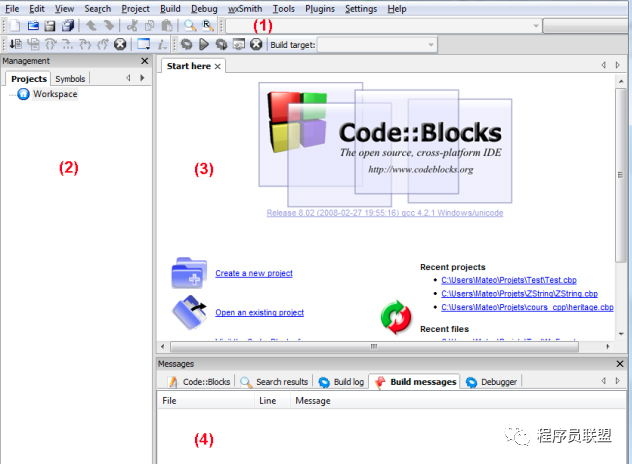The image size is (632, 464).
Task: Click the Build and run icon
Action: coord(221,44)
